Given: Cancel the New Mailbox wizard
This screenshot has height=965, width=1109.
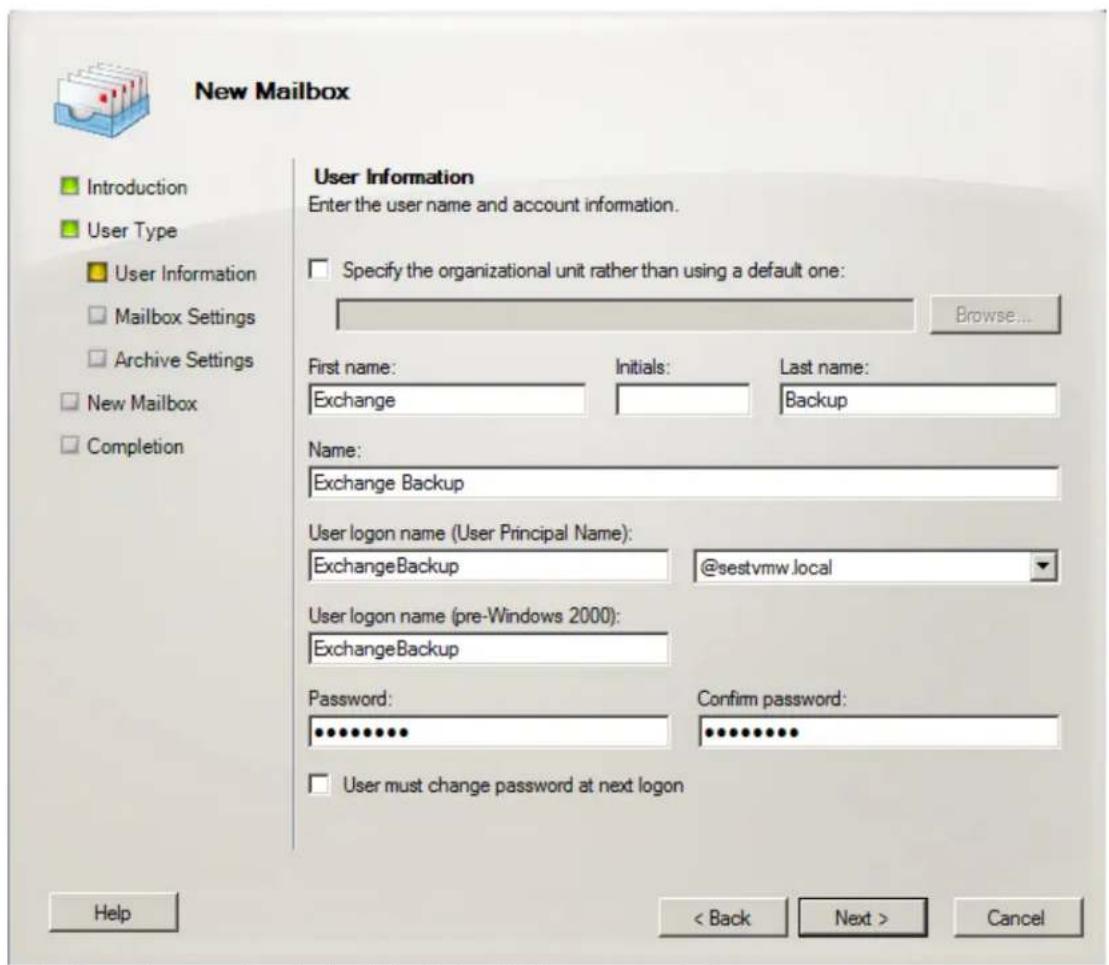Looking at the screenshot, I should [1017, 918].
